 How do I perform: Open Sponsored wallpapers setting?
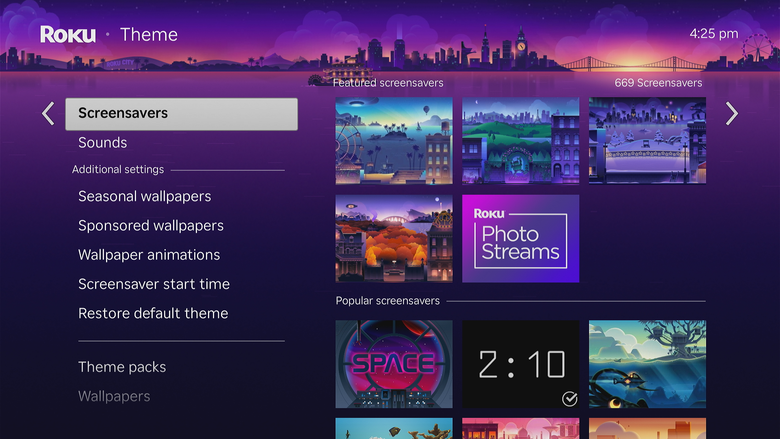point(151,226)
